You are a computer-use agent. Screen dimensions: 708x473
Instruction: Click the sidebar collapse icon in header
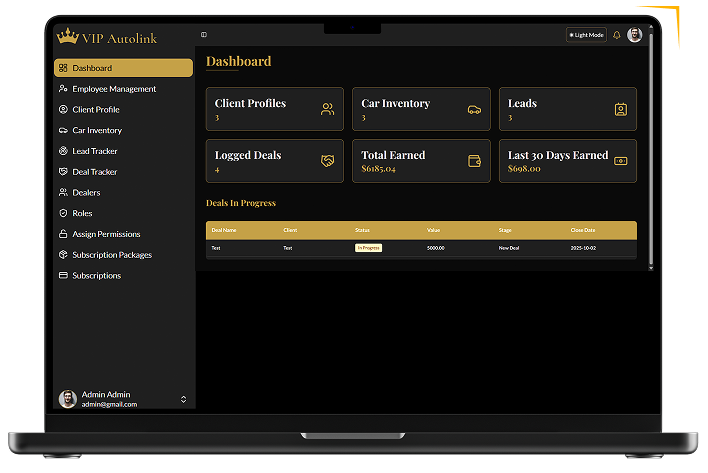204,35
